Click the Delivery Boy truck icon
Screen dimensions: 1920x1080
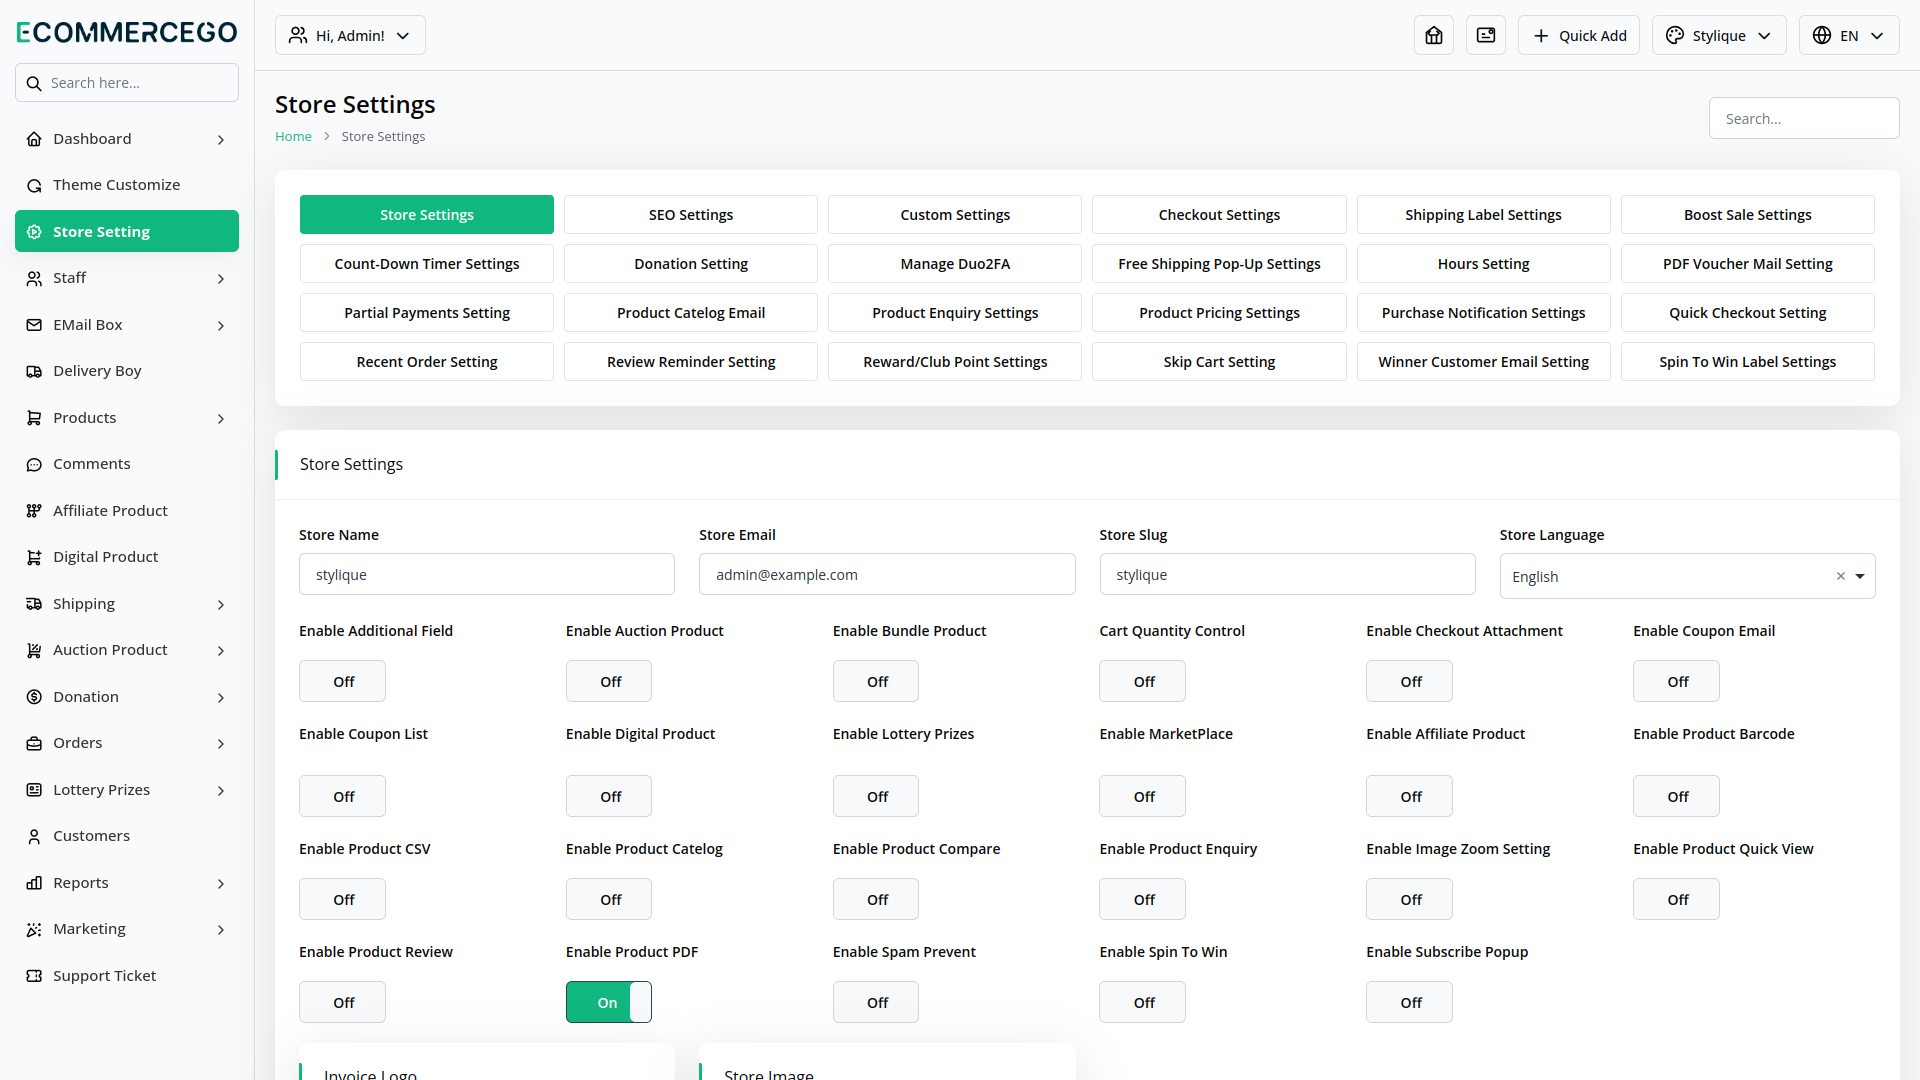[x=34, y=371]
